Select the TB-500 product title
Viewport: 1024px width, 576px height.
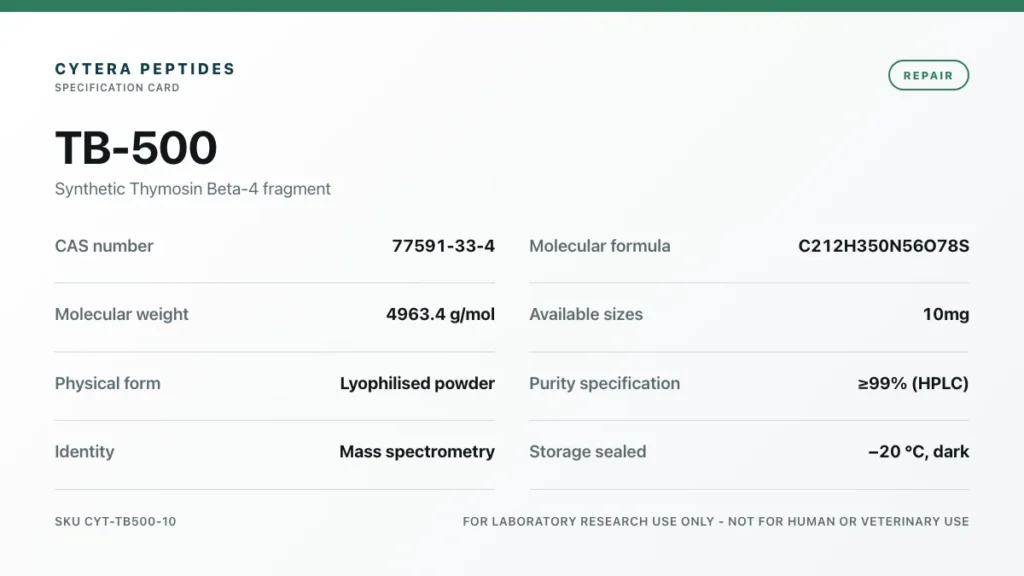click(136, 147)
